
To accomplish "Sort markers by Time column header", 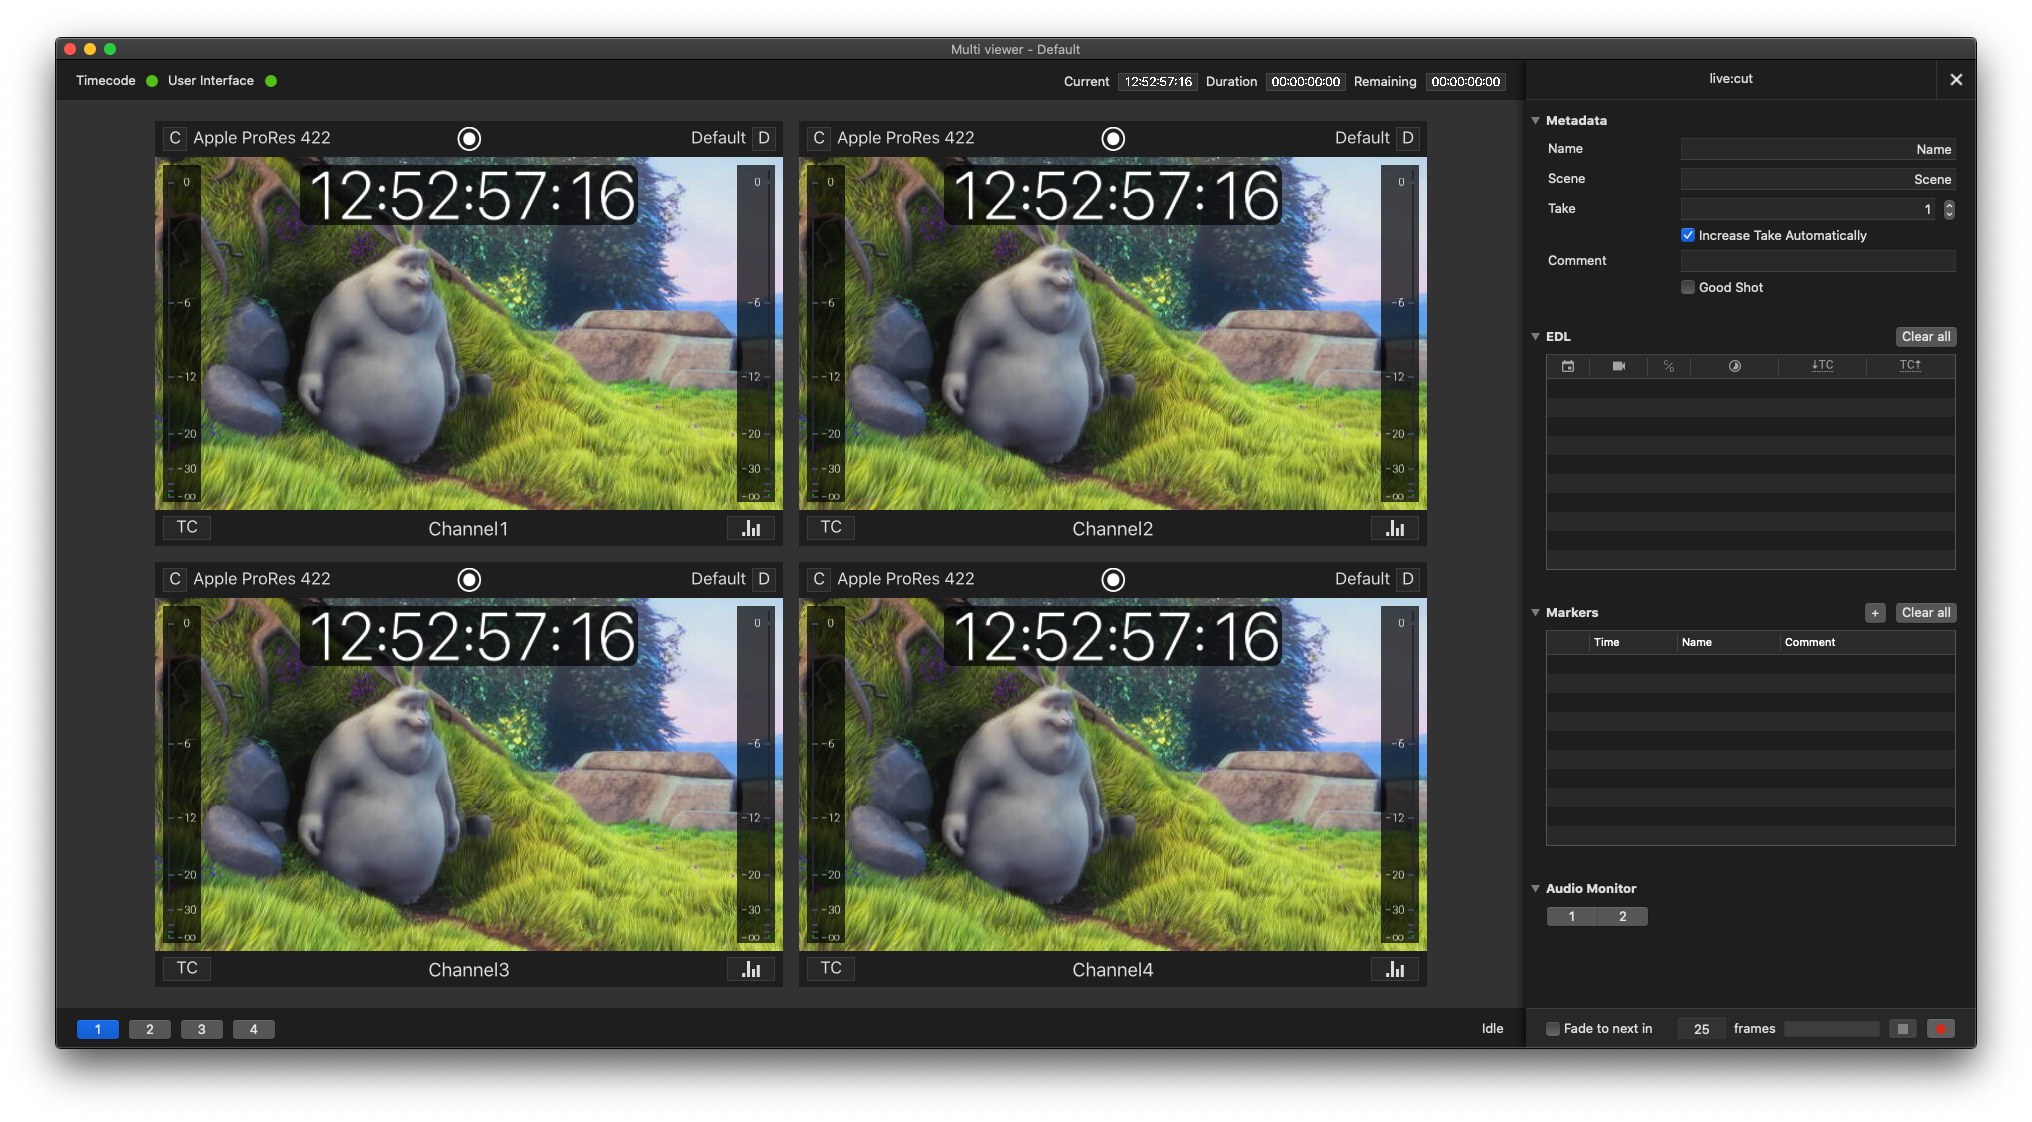I will point(1633,642).
